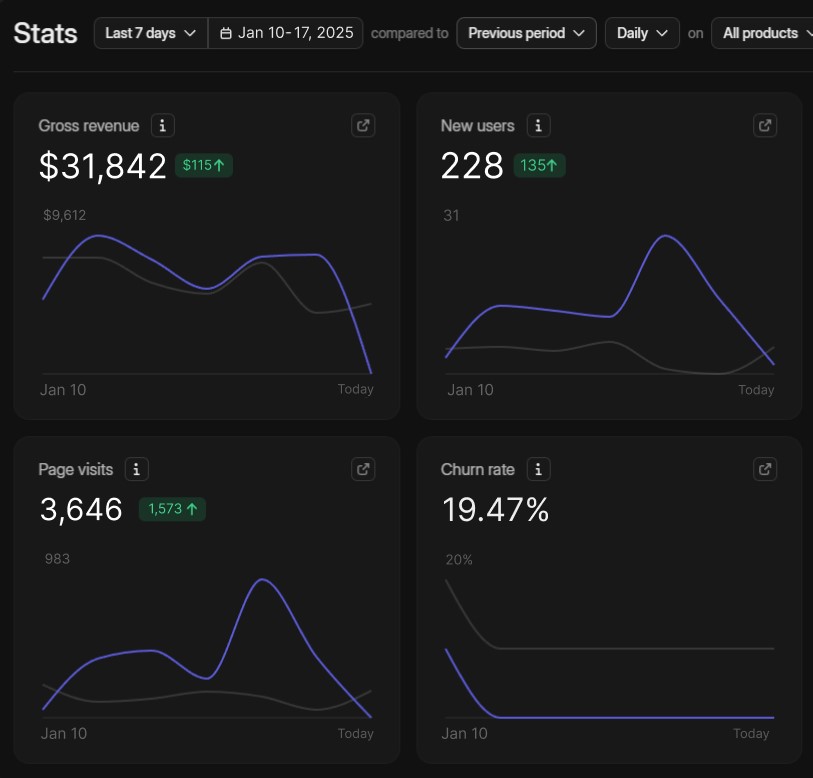This screenshot has height=778, width=813.
Task: Open the Previous period comparison dropdown
Action: coord(526,33)
